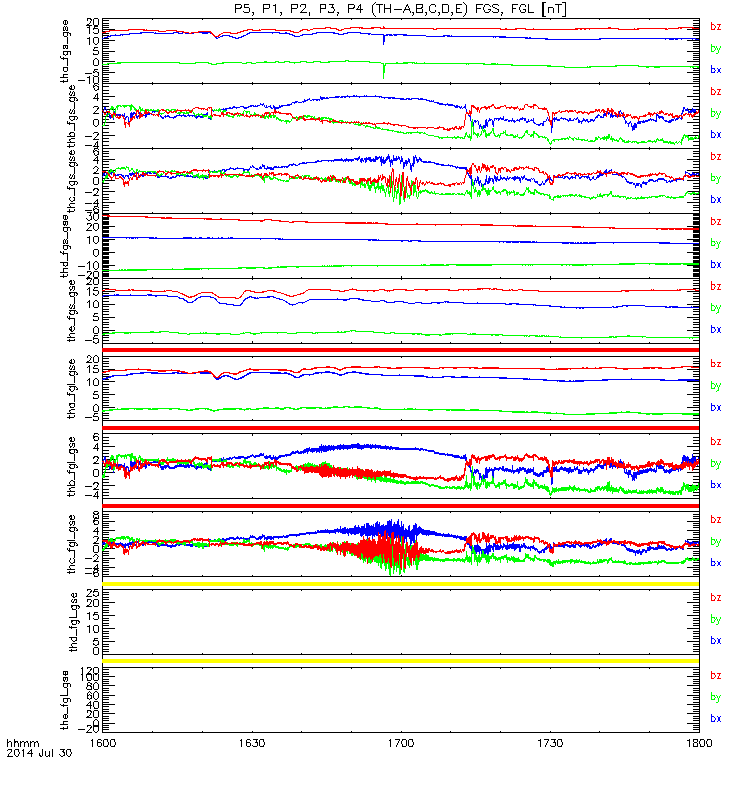Click the by legend of thd_fgs_gse panel

(x=716, y=243)
